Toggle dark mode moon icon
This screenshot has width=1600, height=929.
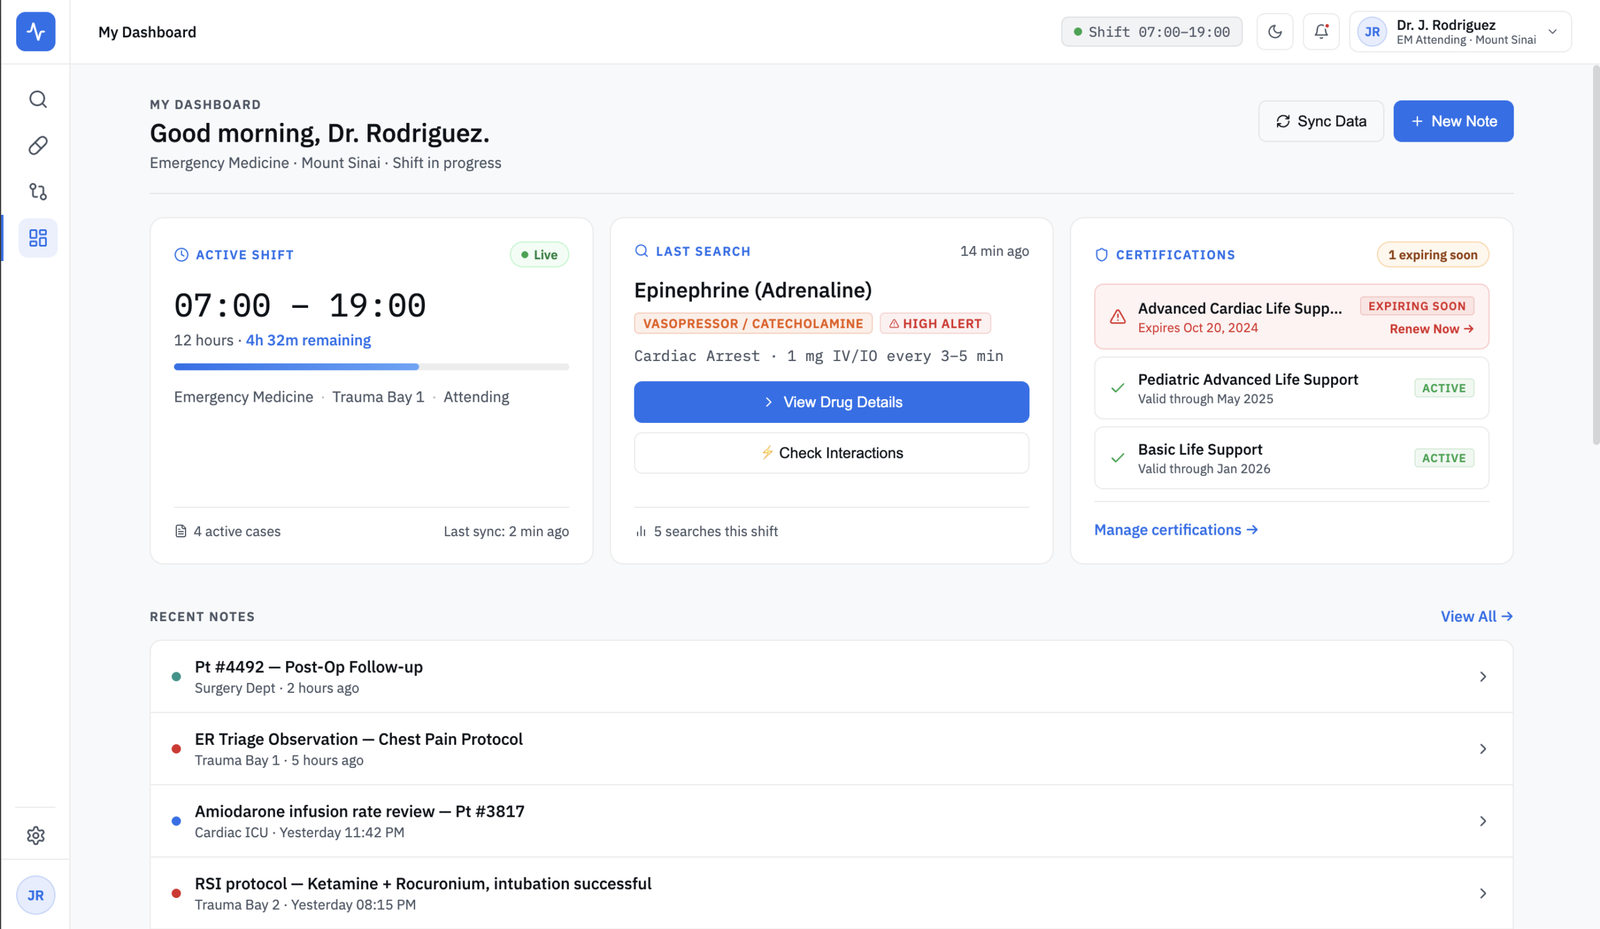tap(1275, 32)
